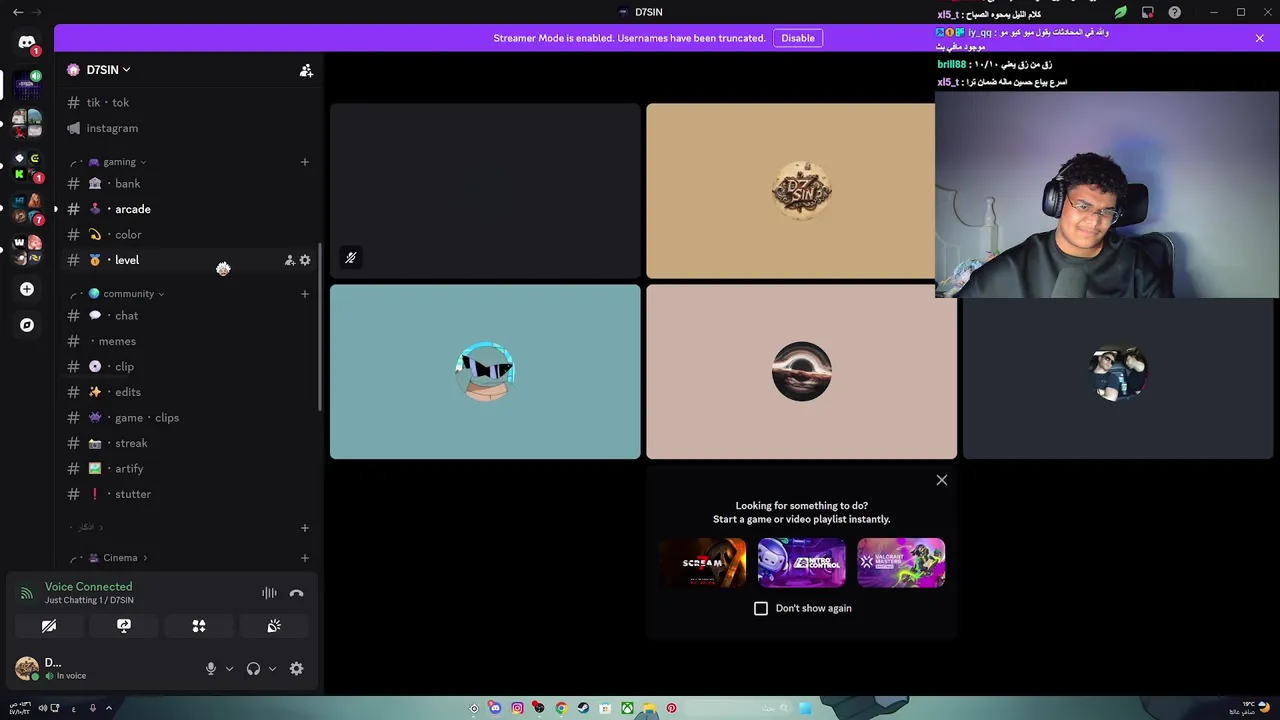The height and width of the screenshot is (720, 1280).
Task: Start an Activity shapes icon
Action: [x=199, y=626]
